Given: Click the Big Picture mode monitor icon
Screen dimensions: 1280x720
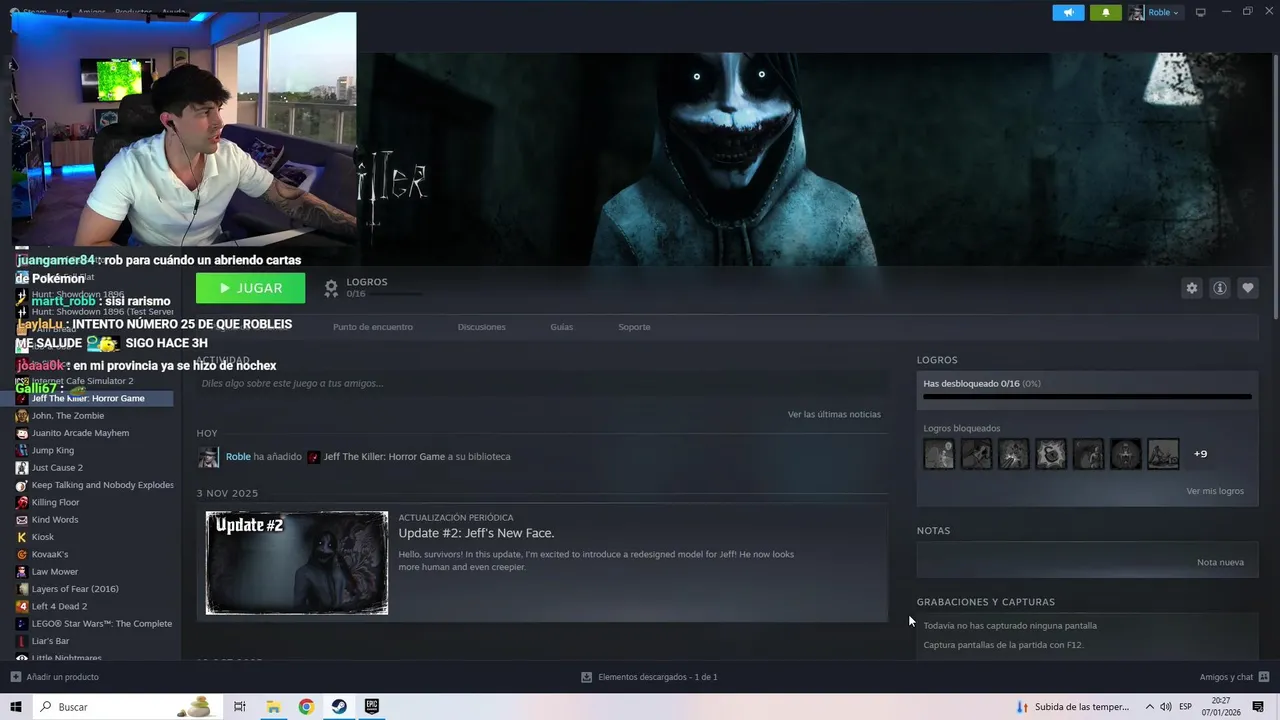Looking at the screenshot, I should (1201, 12).
